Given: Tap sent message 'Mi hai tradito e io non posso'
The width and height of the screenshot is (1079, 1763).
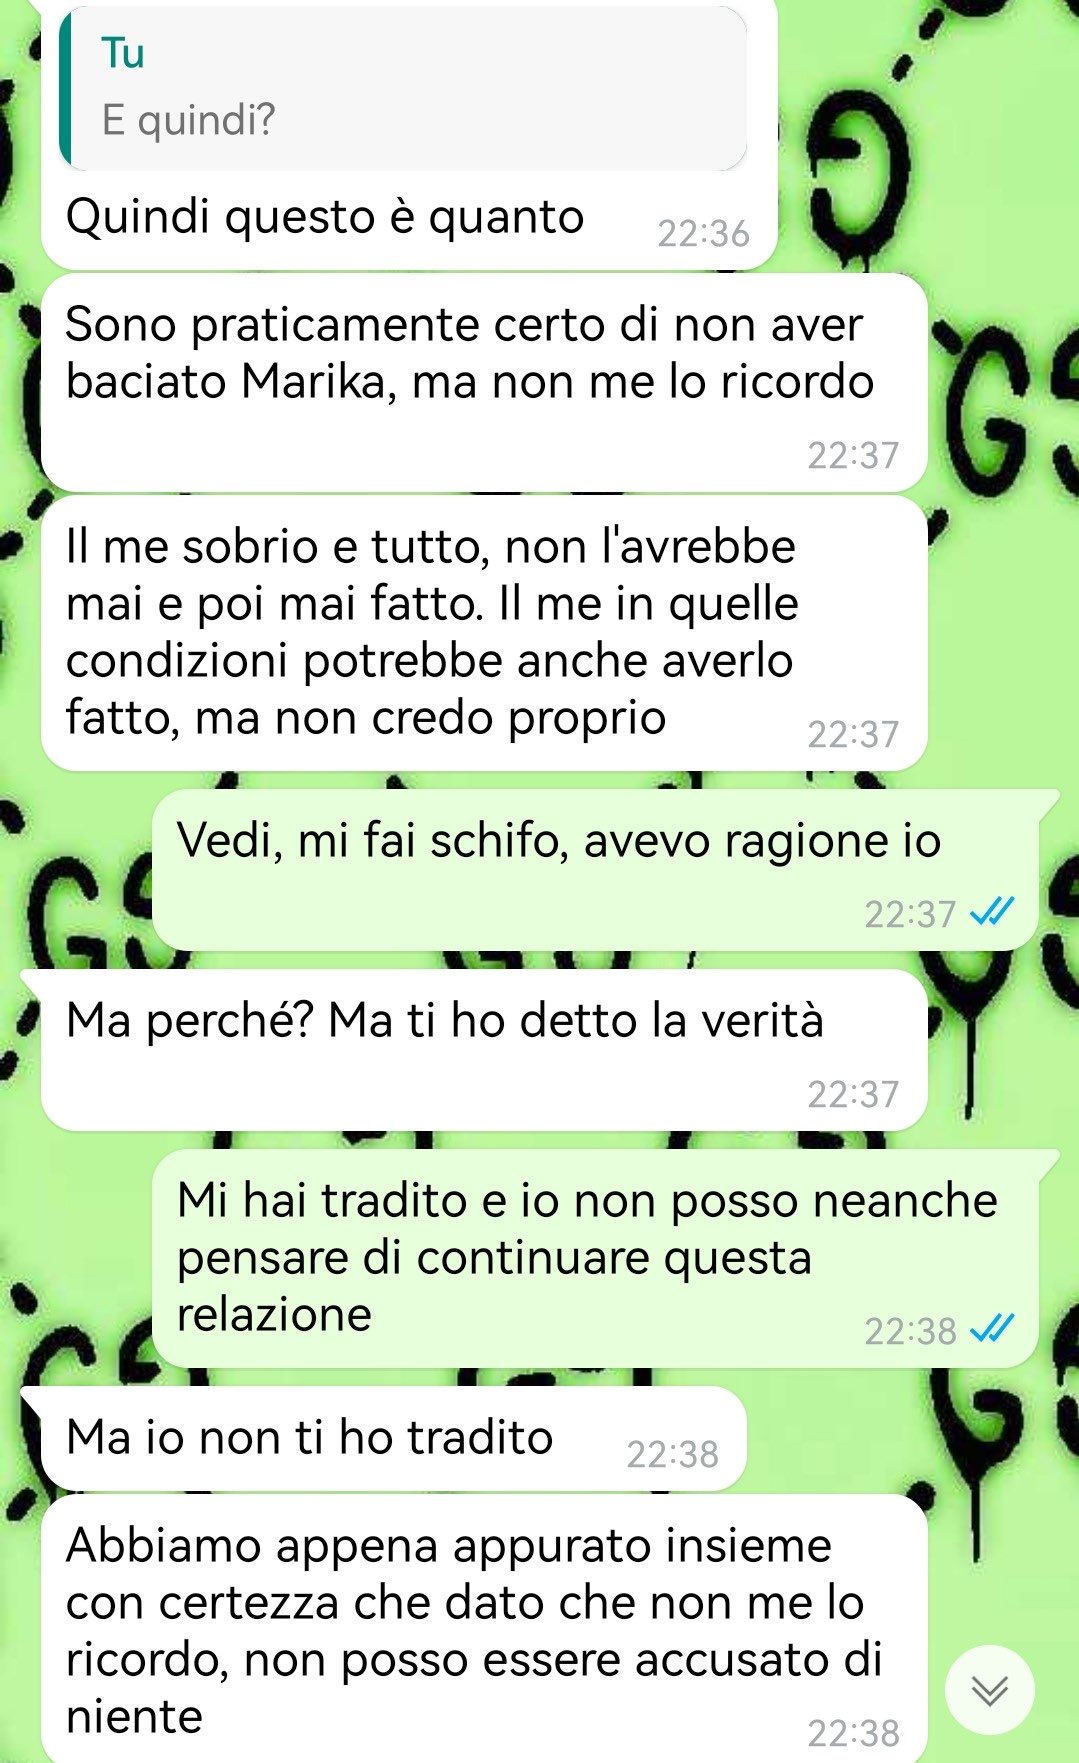Looking at the screenshot, I should coord(596,1258).
